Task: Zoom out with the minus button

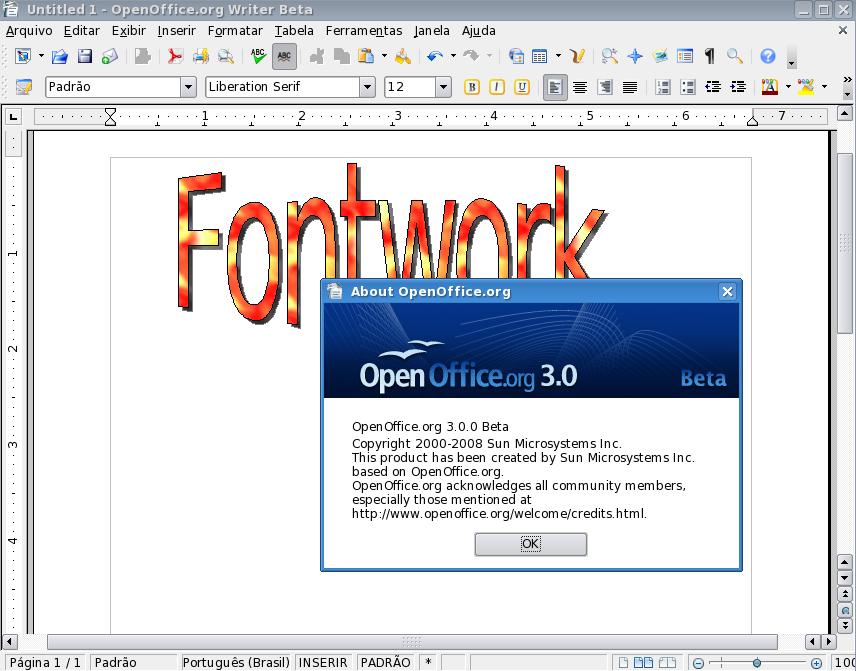Action: (698, 663)
